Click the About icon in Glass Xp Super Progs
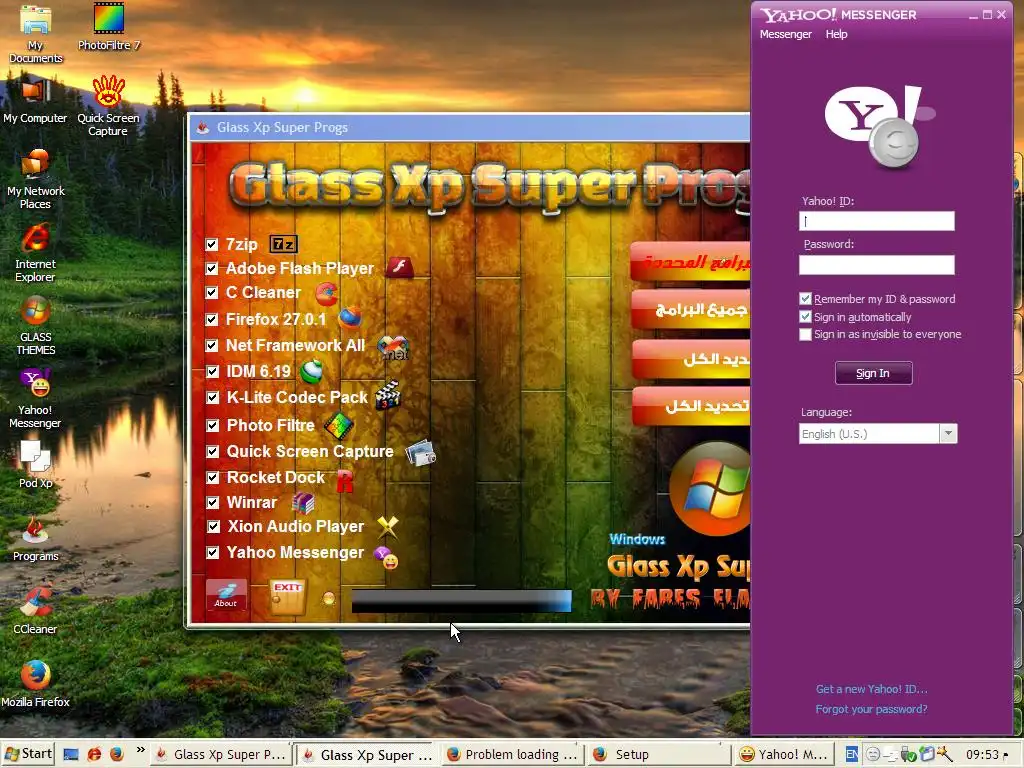Image resolution: width=1024 pixels, height=768 pixels. tap(226, 595)
